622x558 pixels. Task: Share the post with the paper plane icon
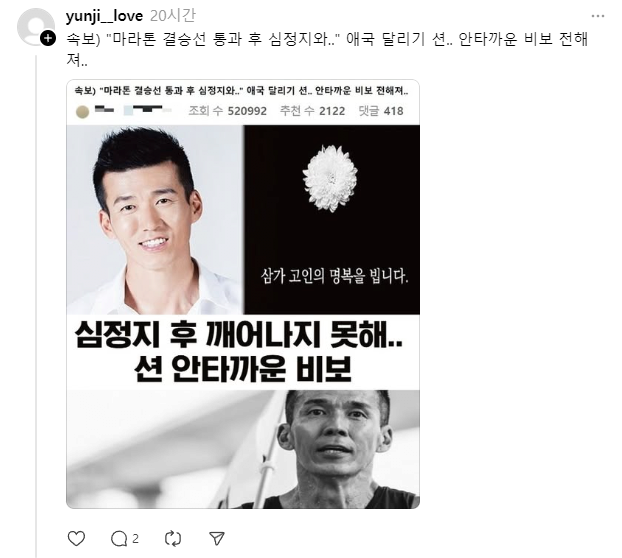pyautogui.click(x=217, y=538)
